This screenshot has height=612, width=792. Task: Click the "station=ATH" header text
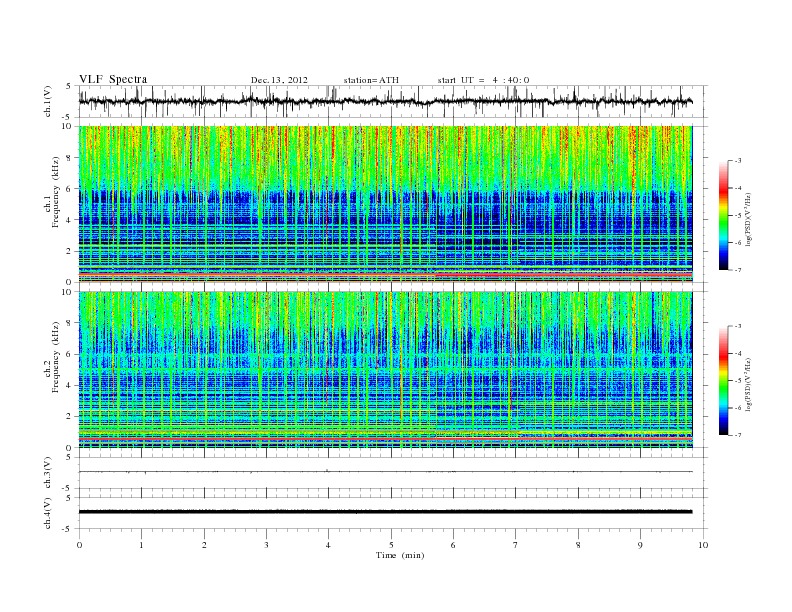pyautogui.click(x=371, y=80)
